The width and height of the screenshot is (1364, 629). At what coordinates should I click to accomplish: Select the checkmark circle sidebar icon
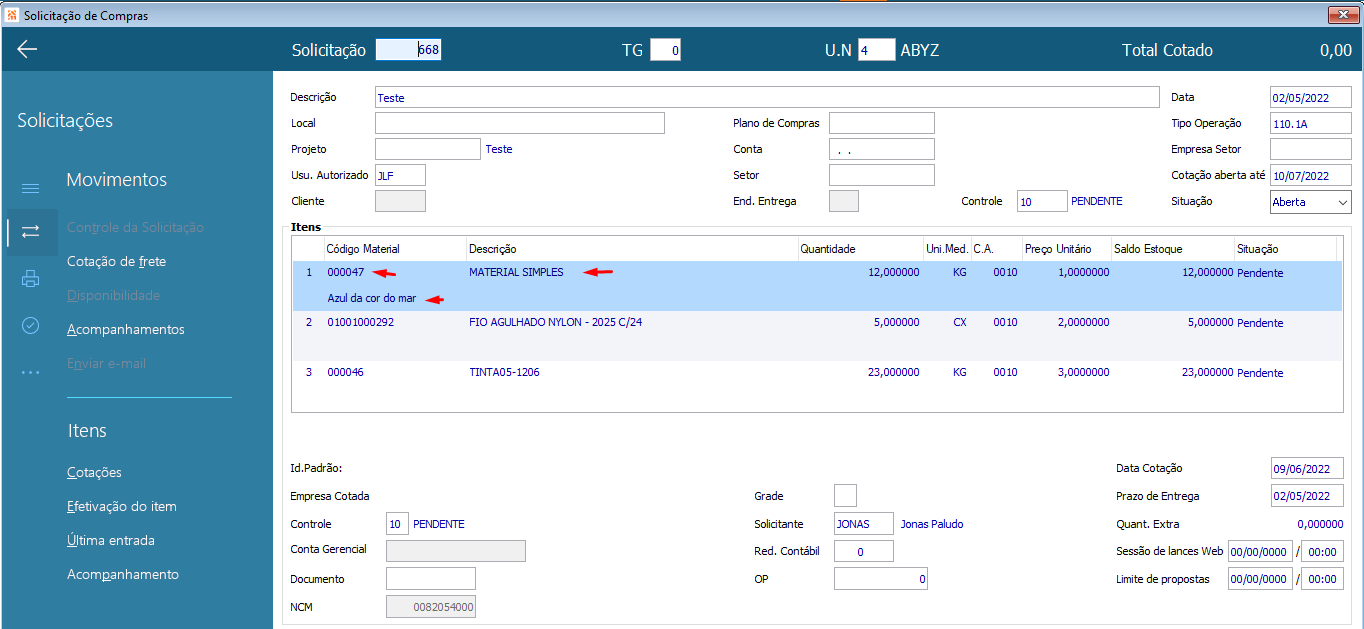click(31, 325)
